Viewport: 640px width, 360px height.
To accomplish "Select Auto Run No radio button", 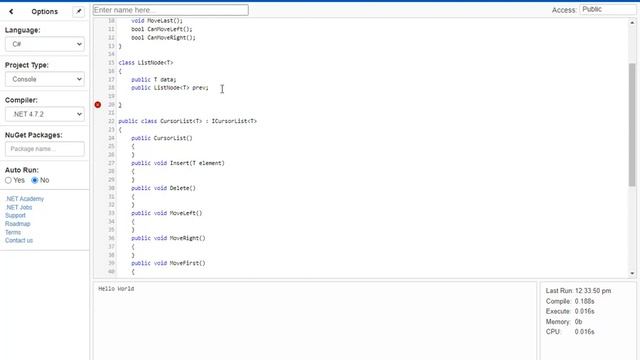I will (35, 180).
